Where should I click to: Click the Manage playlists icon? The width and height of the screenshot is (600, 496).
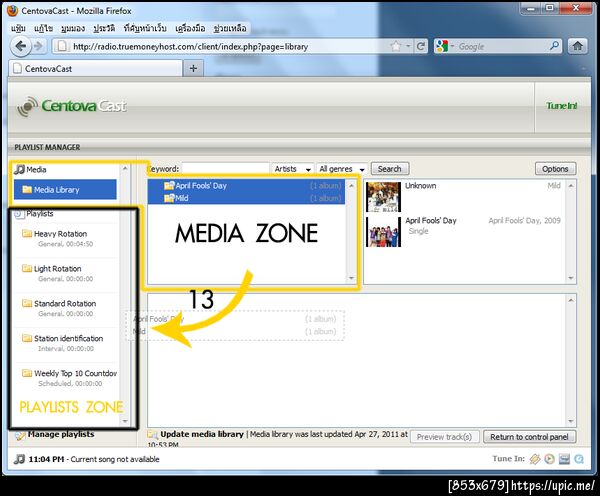click(20, 435)
